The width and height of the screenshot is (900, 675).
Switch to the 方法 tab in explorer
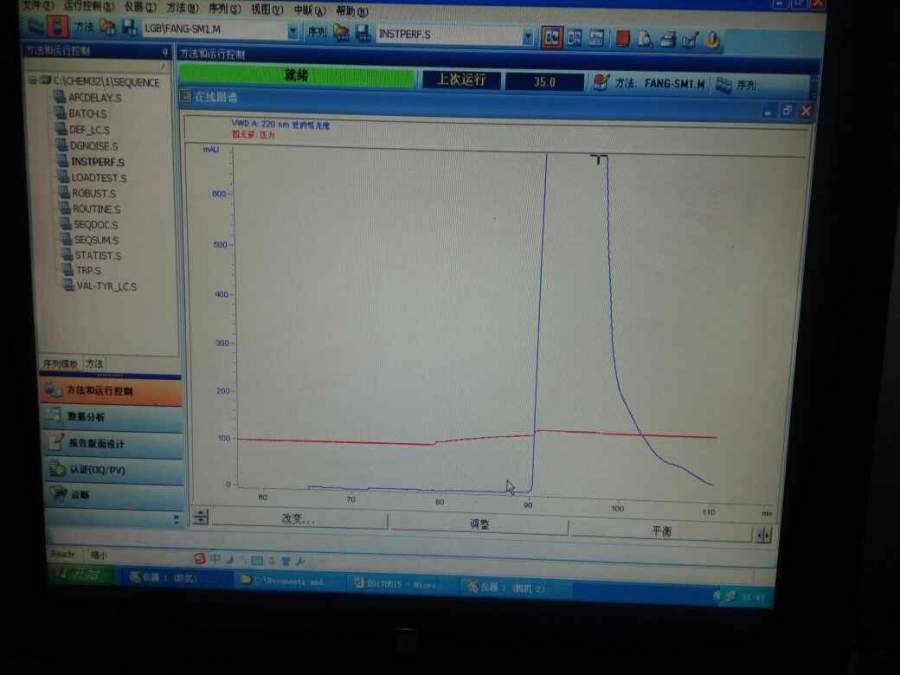click(x=95, y=363)
